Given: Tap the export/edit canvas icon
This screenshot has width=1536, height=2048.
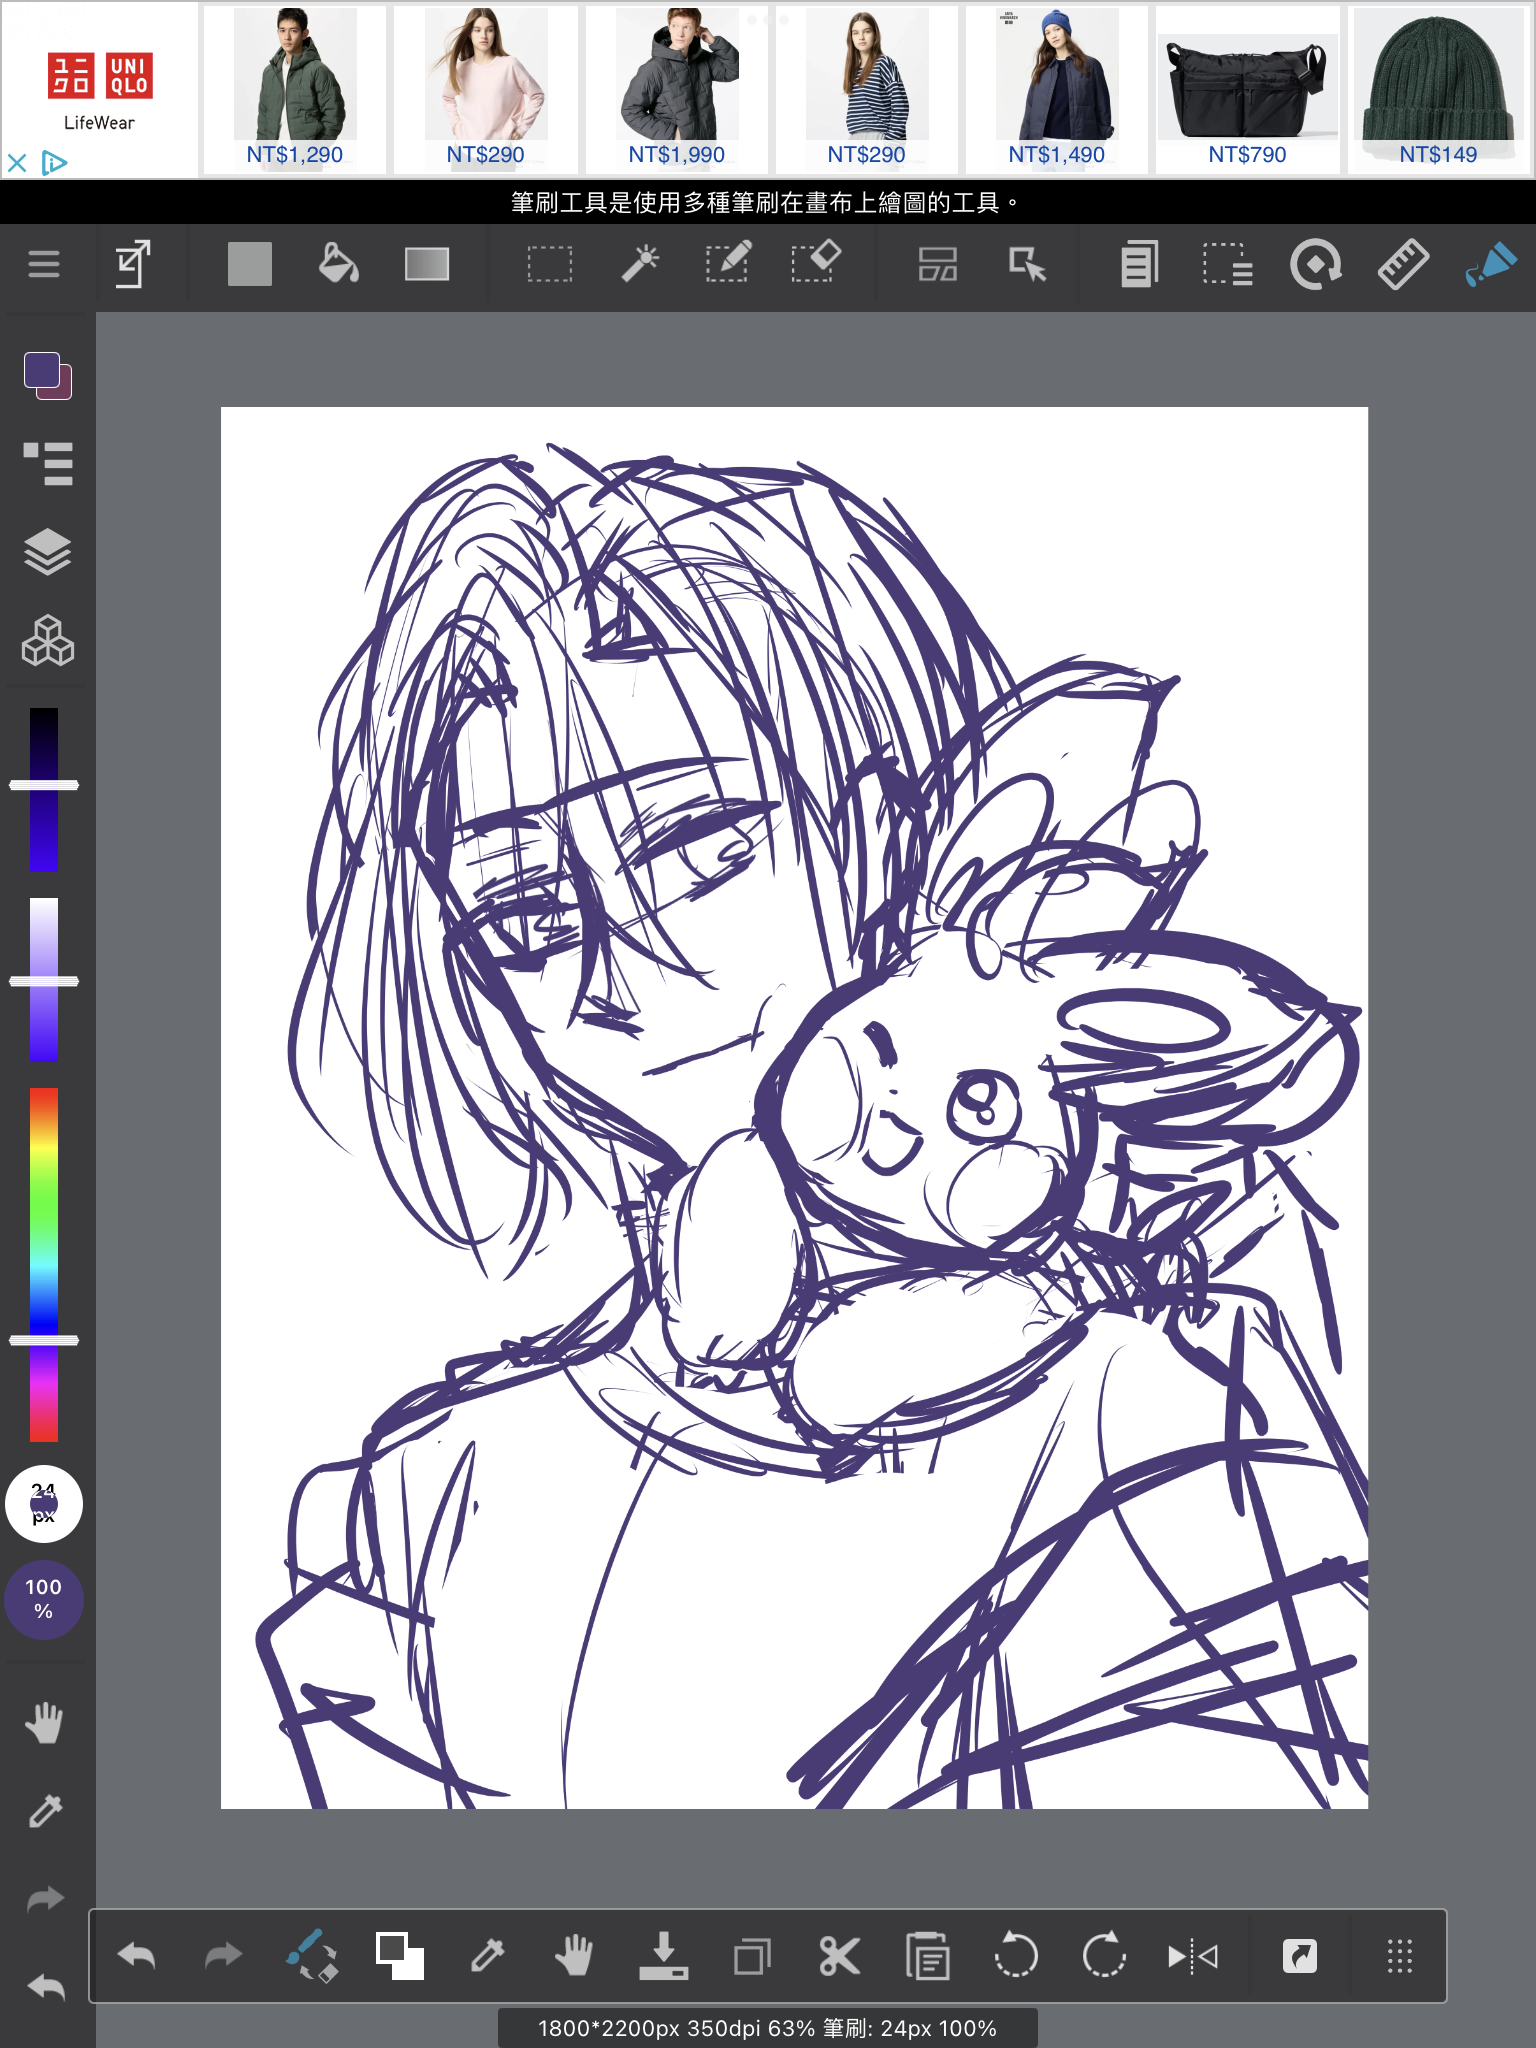Looking at the screenshot, I should [x=133, y=264].
